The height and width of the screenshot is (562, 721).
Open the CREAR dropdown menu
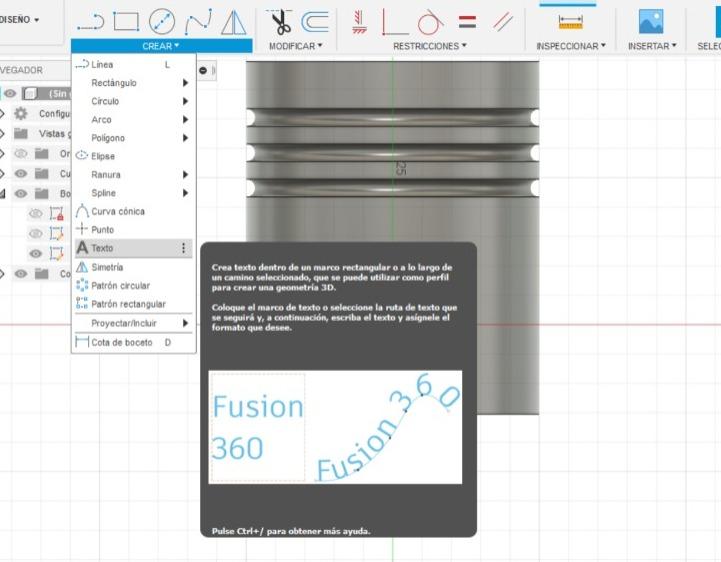point(161,46)
